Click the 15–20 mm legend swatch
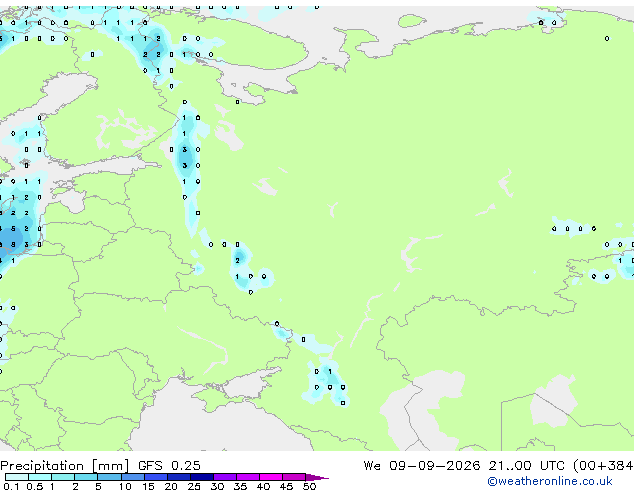Screen dimensions: 634x490 point(156,477)
